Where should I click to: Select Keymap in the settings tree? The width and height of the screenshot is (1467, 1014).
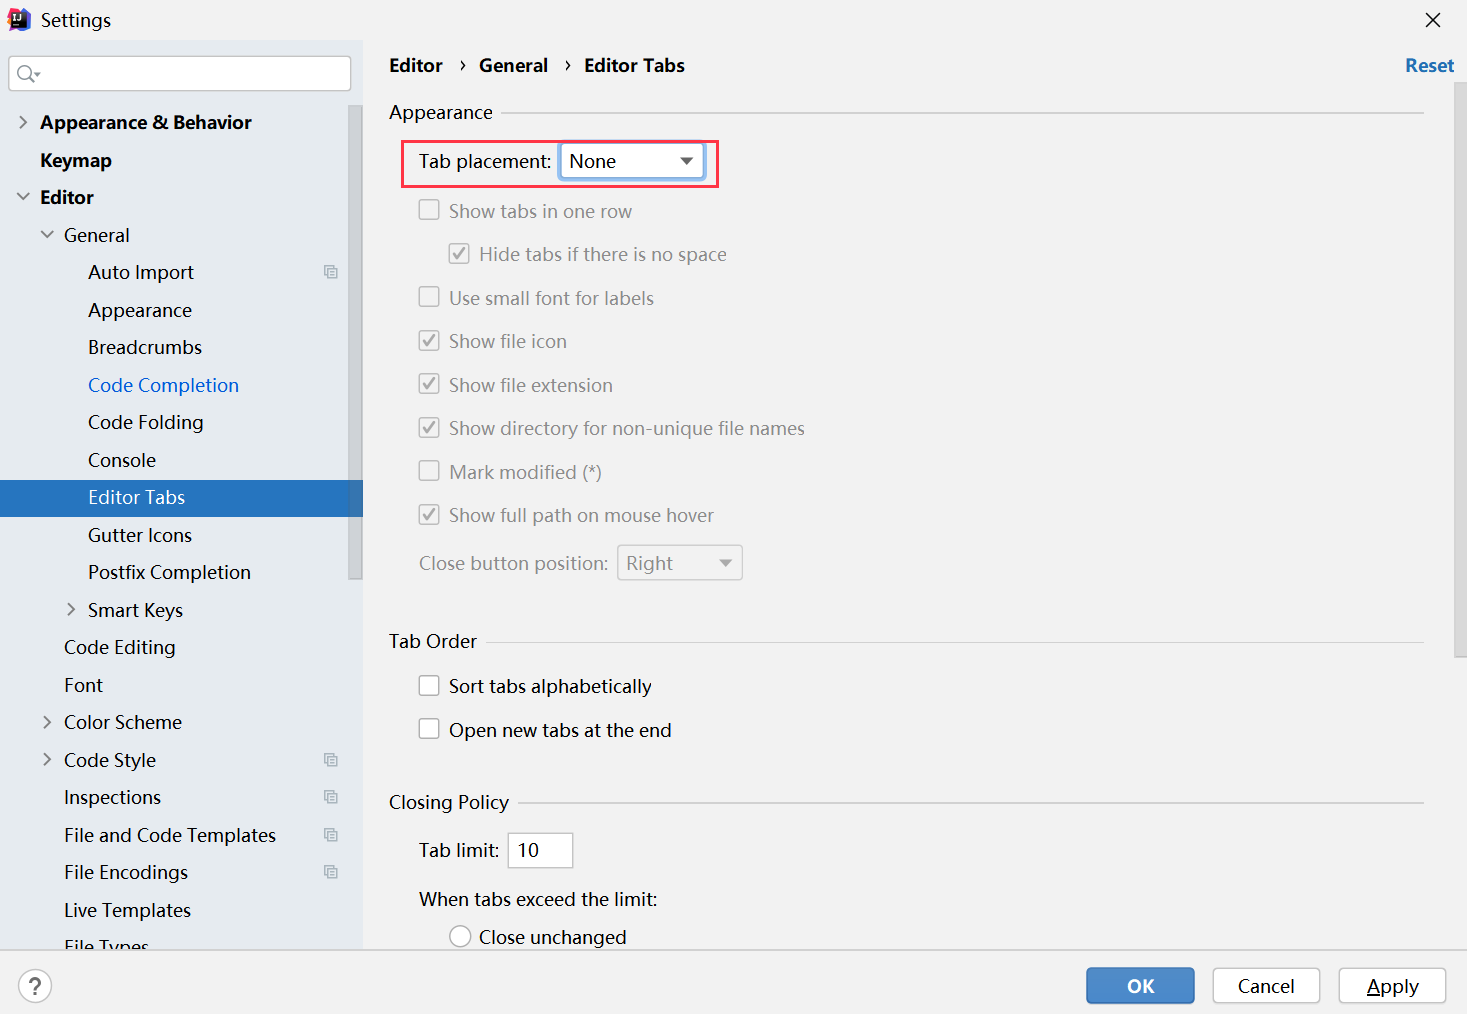coord(76,160)
